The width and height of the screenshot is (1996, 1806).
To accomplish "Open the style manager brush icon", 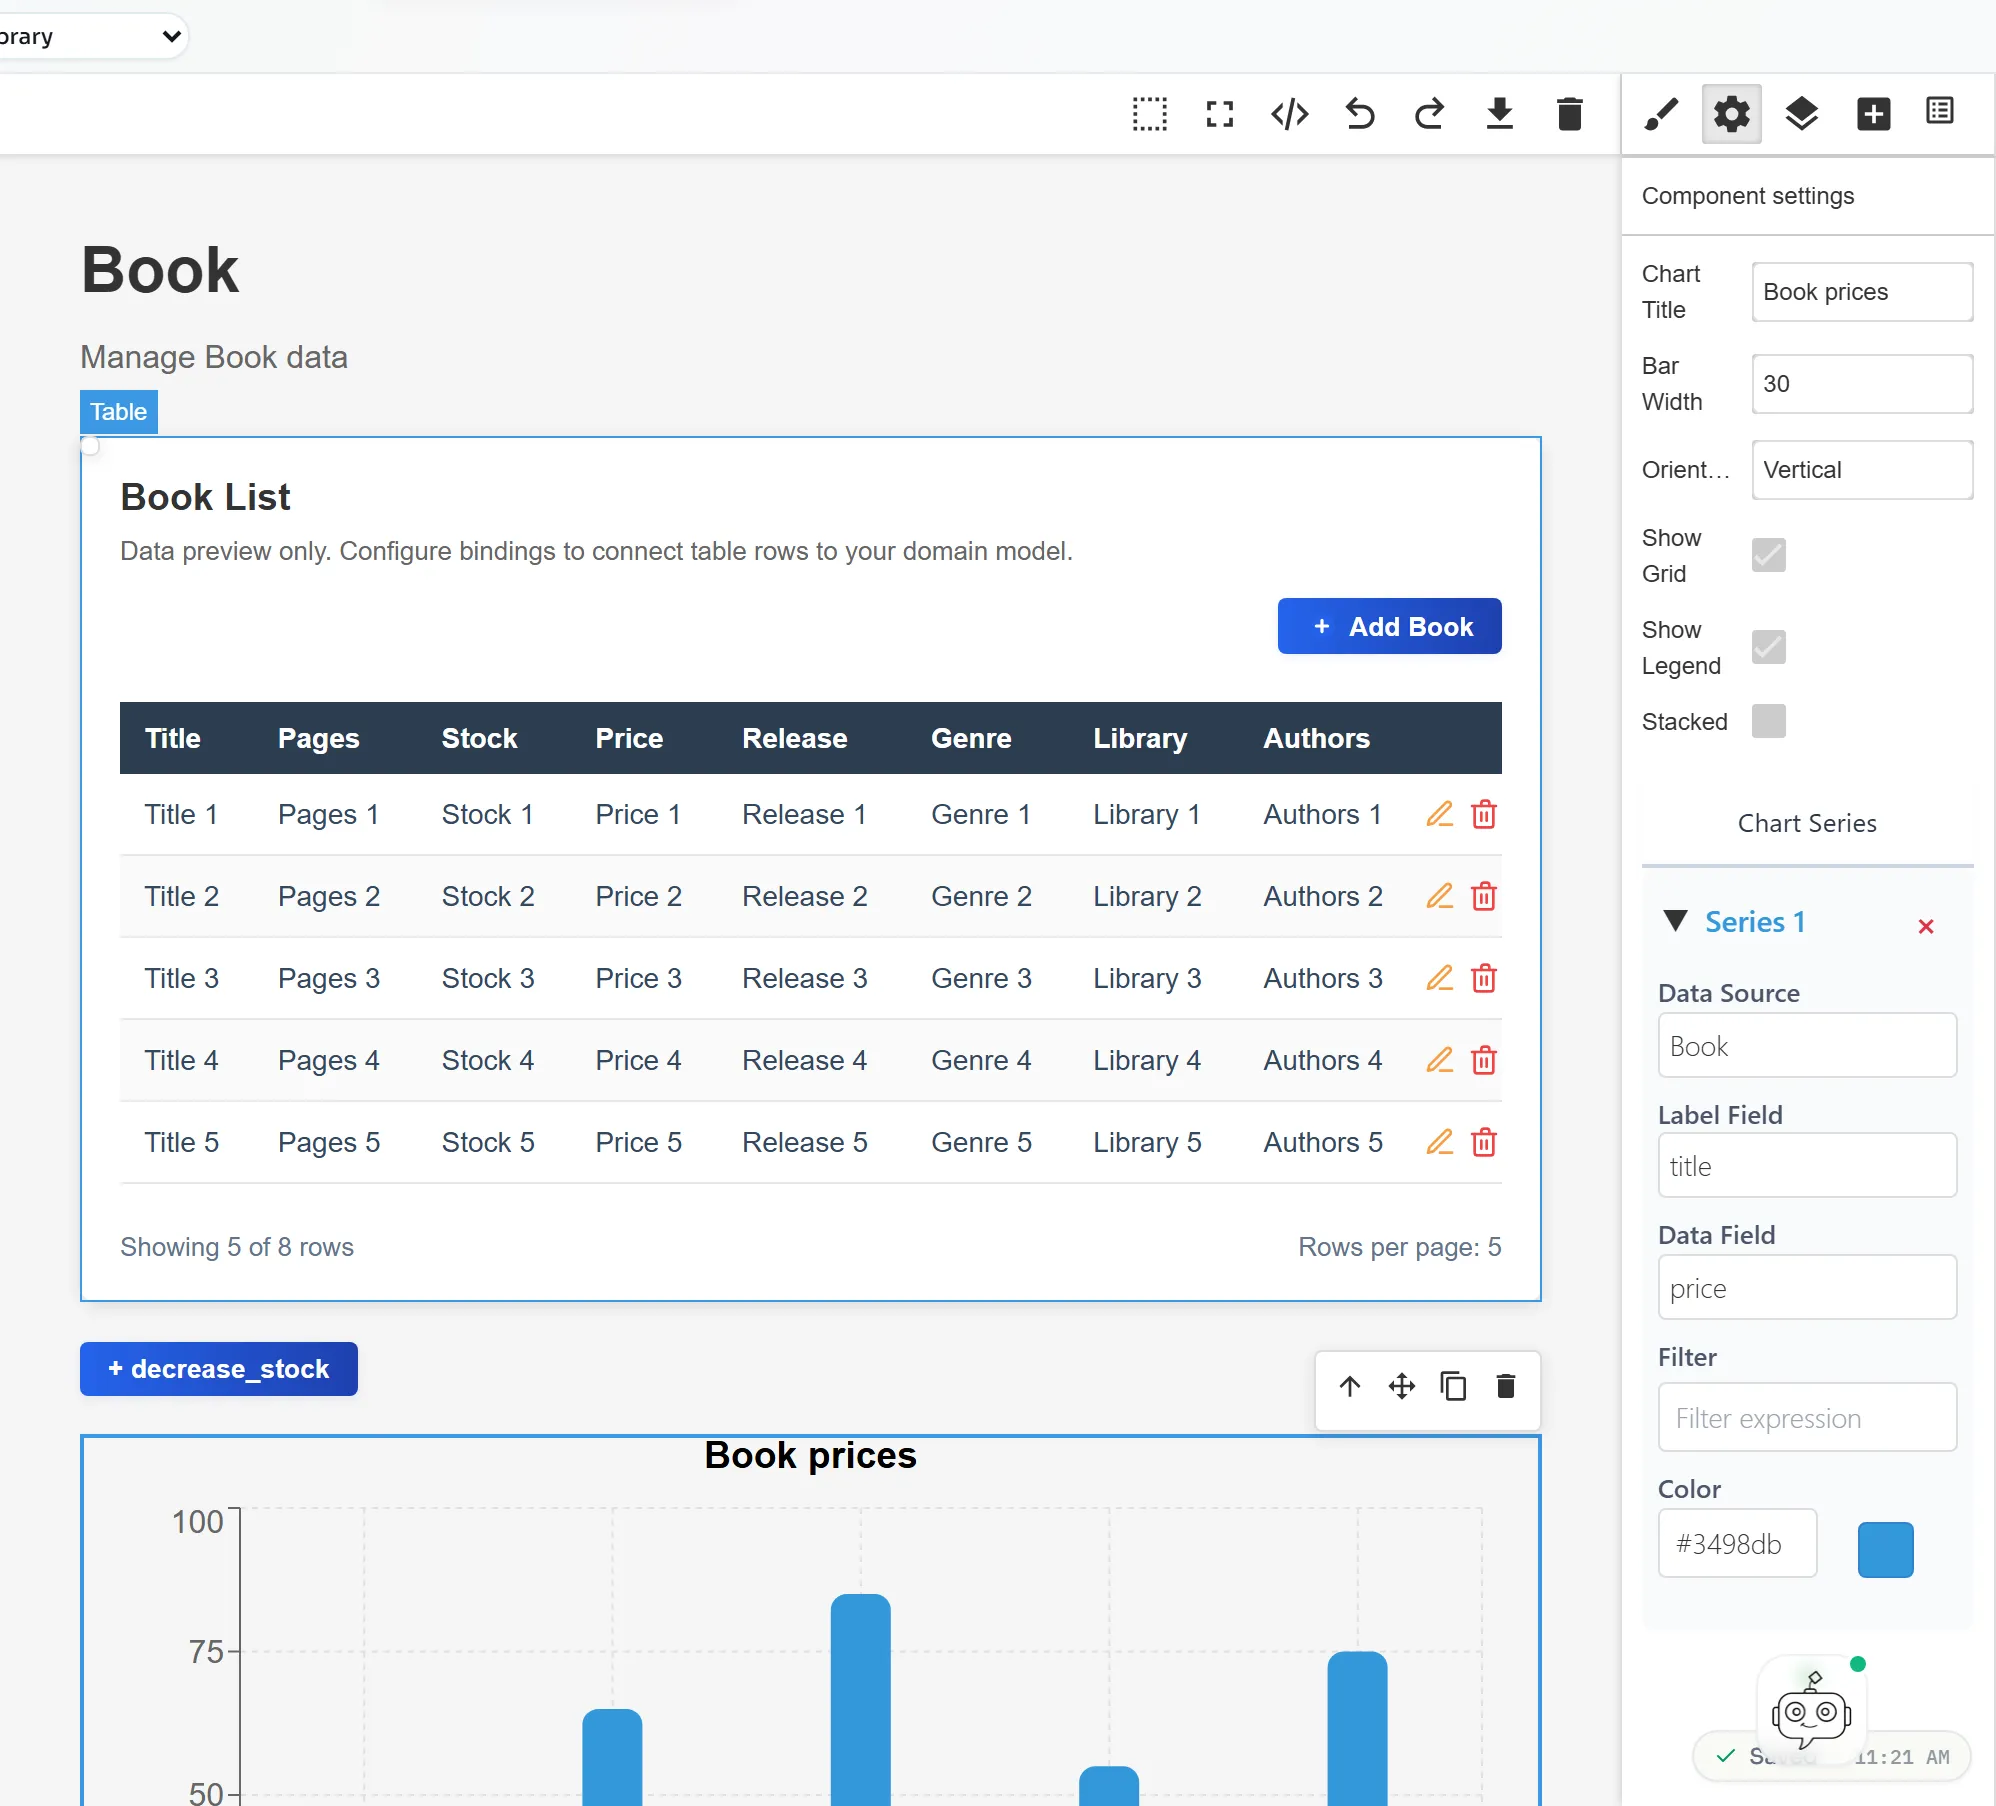I will tap(1661, 114).
